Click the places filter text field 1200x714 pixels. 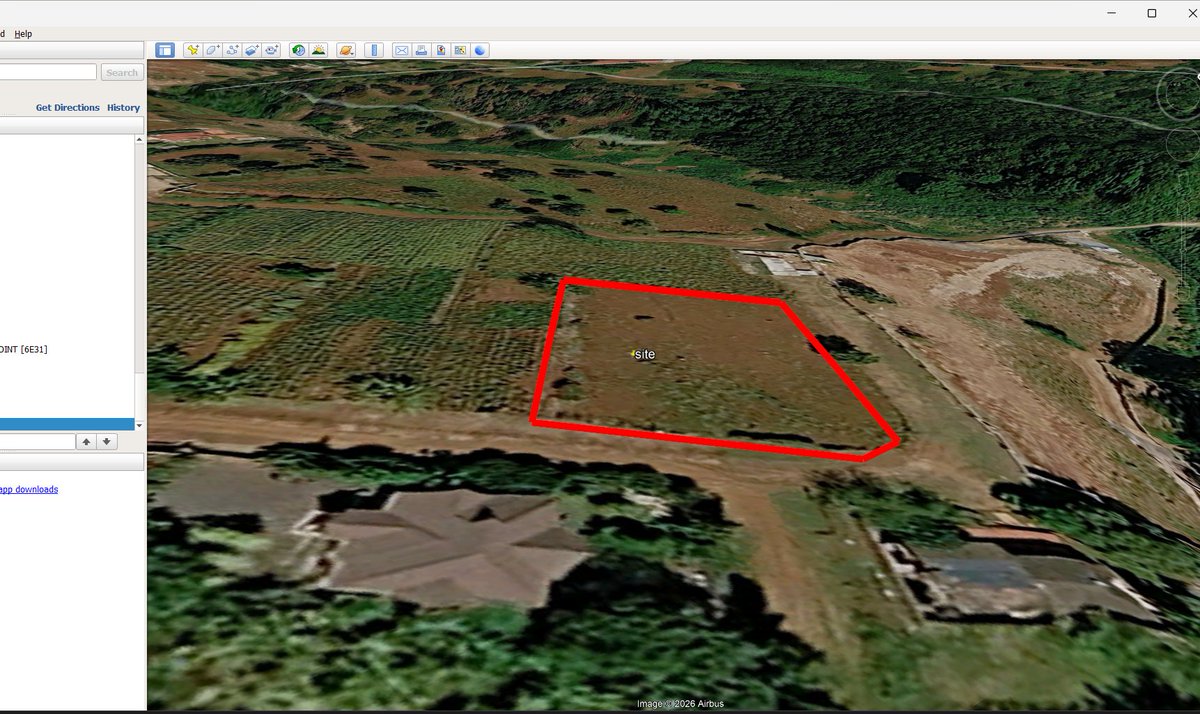[x=37, y=441]
